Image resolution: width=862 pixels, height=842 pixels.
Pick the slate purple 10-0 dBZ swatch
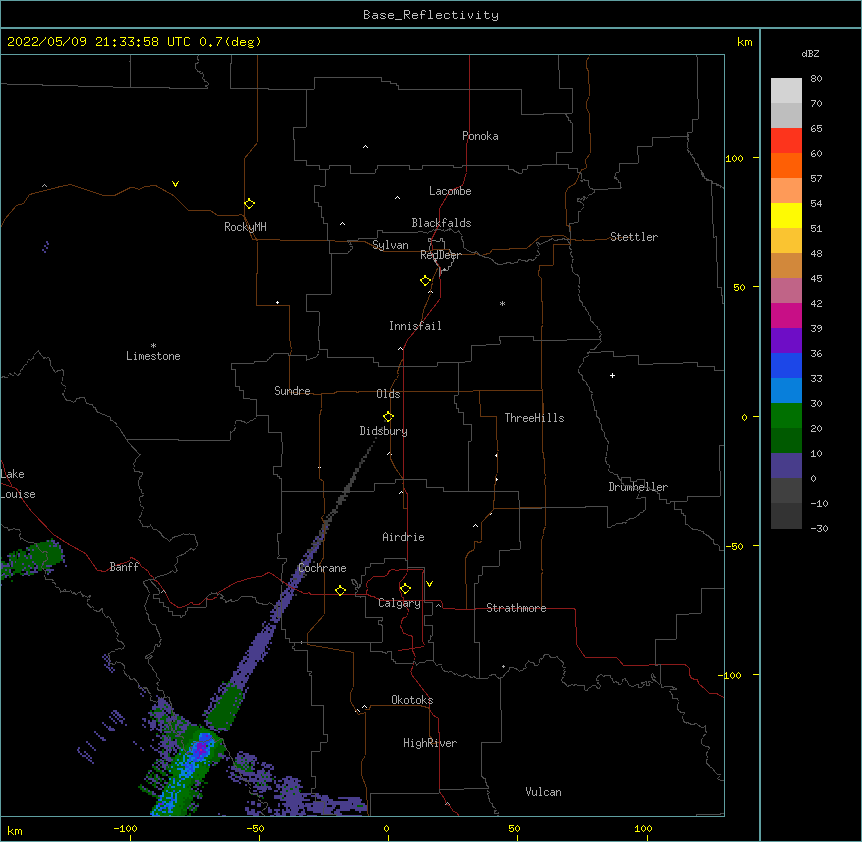pos(786,466)
